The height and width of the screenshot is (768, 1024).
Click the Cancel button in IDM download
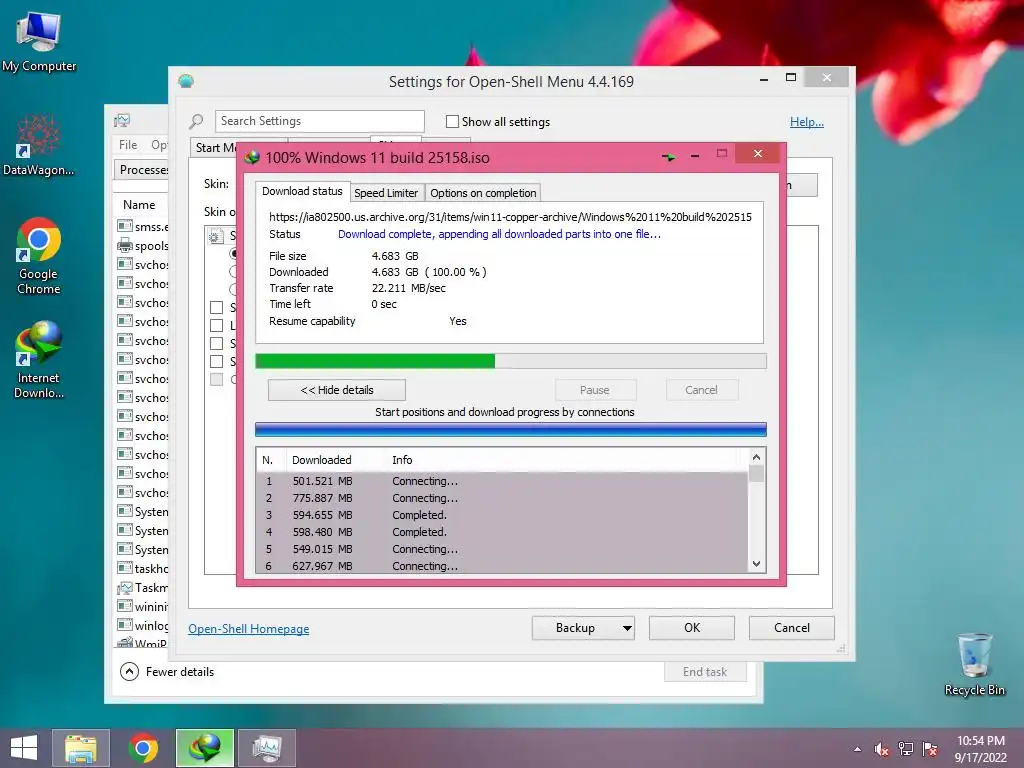pyautogui.click(x=701, y=390)
